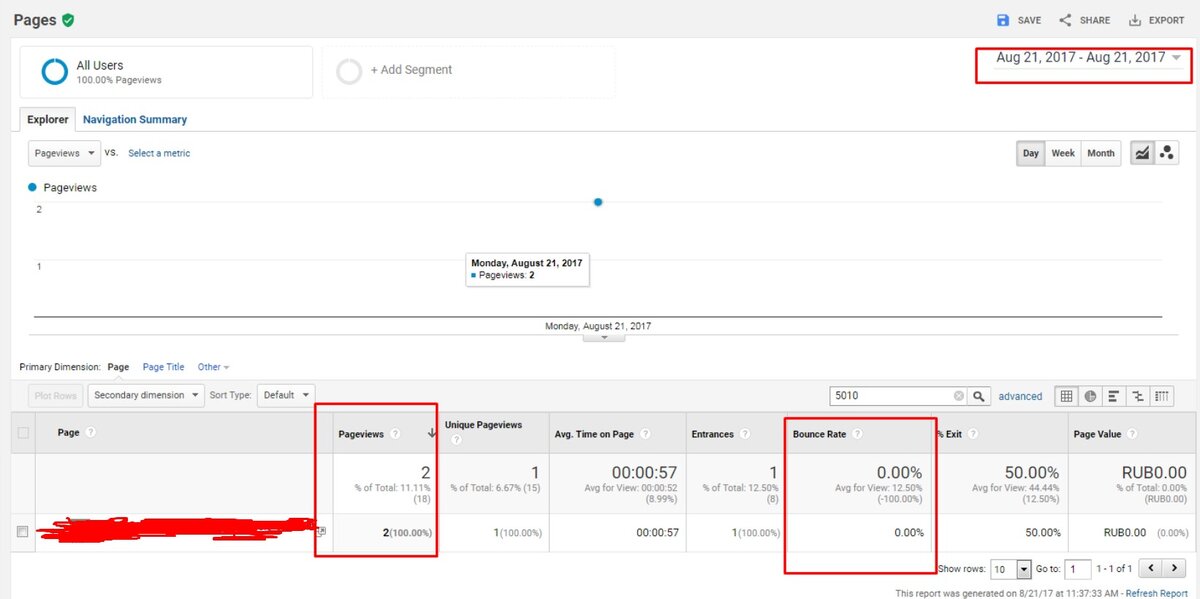Select the Data table view icon
This screenshot has height=599, width=1200.
(1066, 396)
